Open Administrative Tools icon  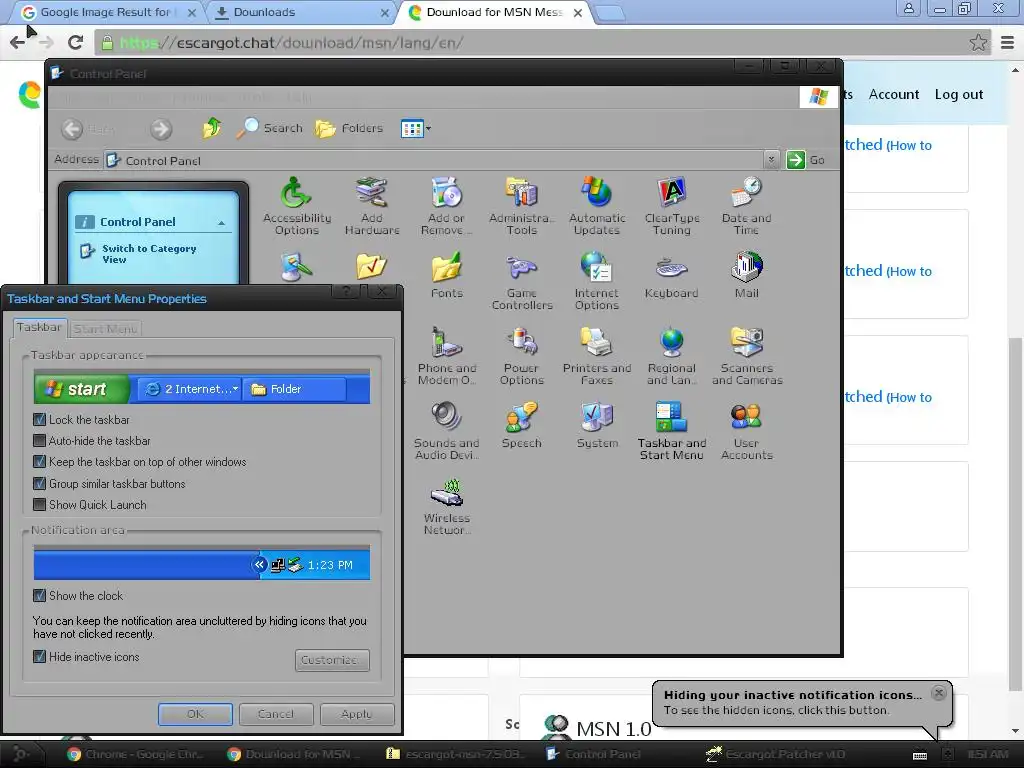pos(521,206)
